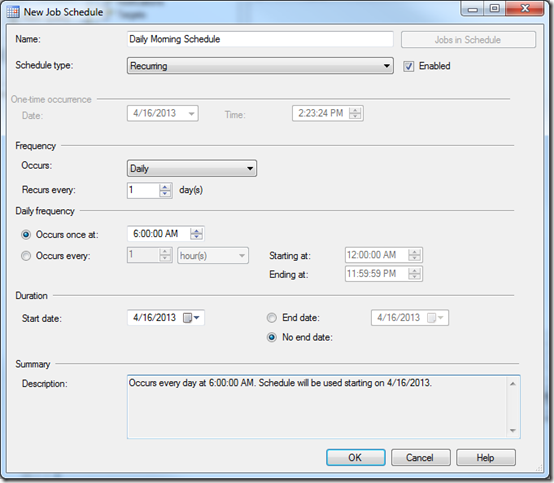Decrease the Recurs every days spinner
The height and width of the screenshot is (483, 554).
point(165,194)
